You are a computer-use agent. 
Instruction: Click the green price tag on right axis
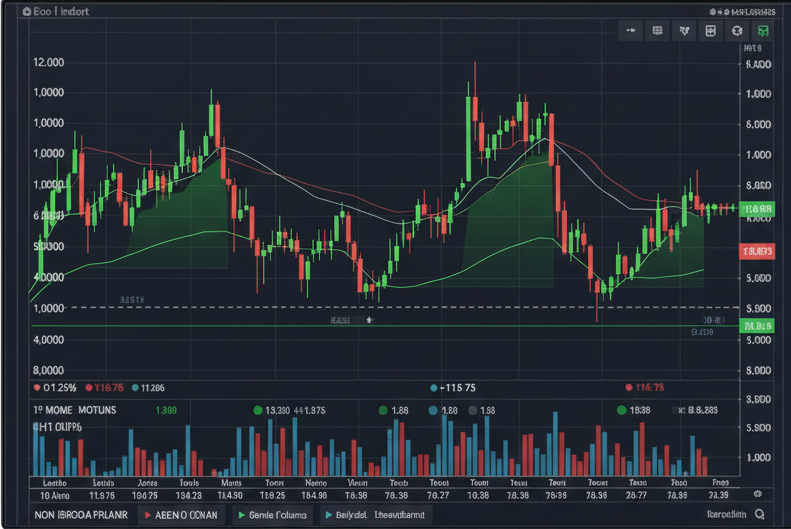coord(757,209)
